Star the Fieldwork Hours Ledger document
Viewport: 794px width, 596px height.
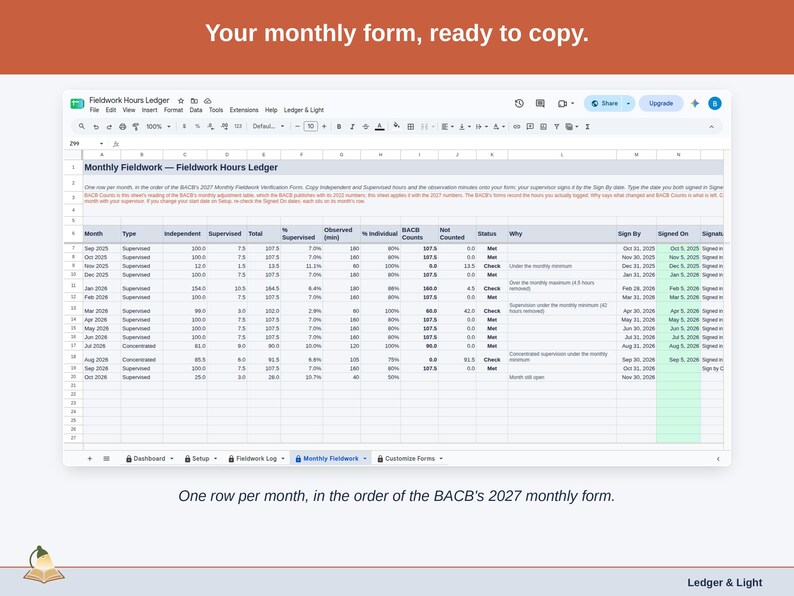181,101
